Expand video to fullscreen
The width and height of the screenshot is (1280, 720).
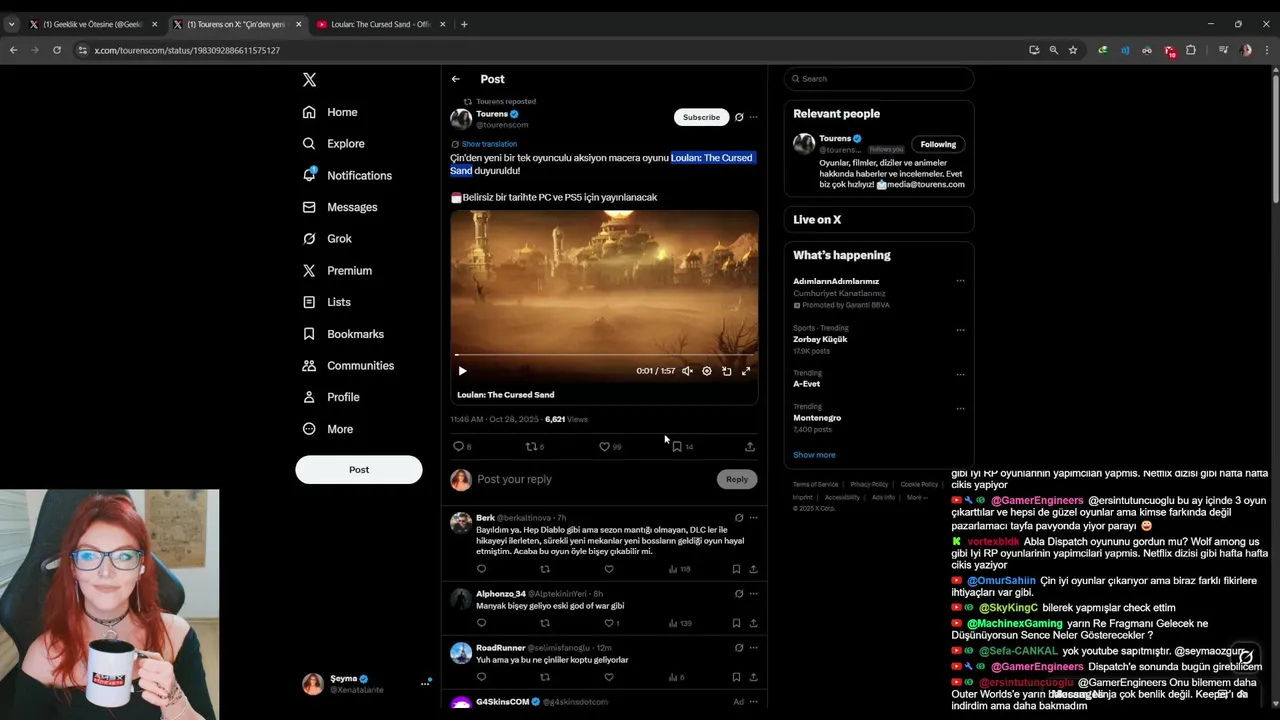746,371
